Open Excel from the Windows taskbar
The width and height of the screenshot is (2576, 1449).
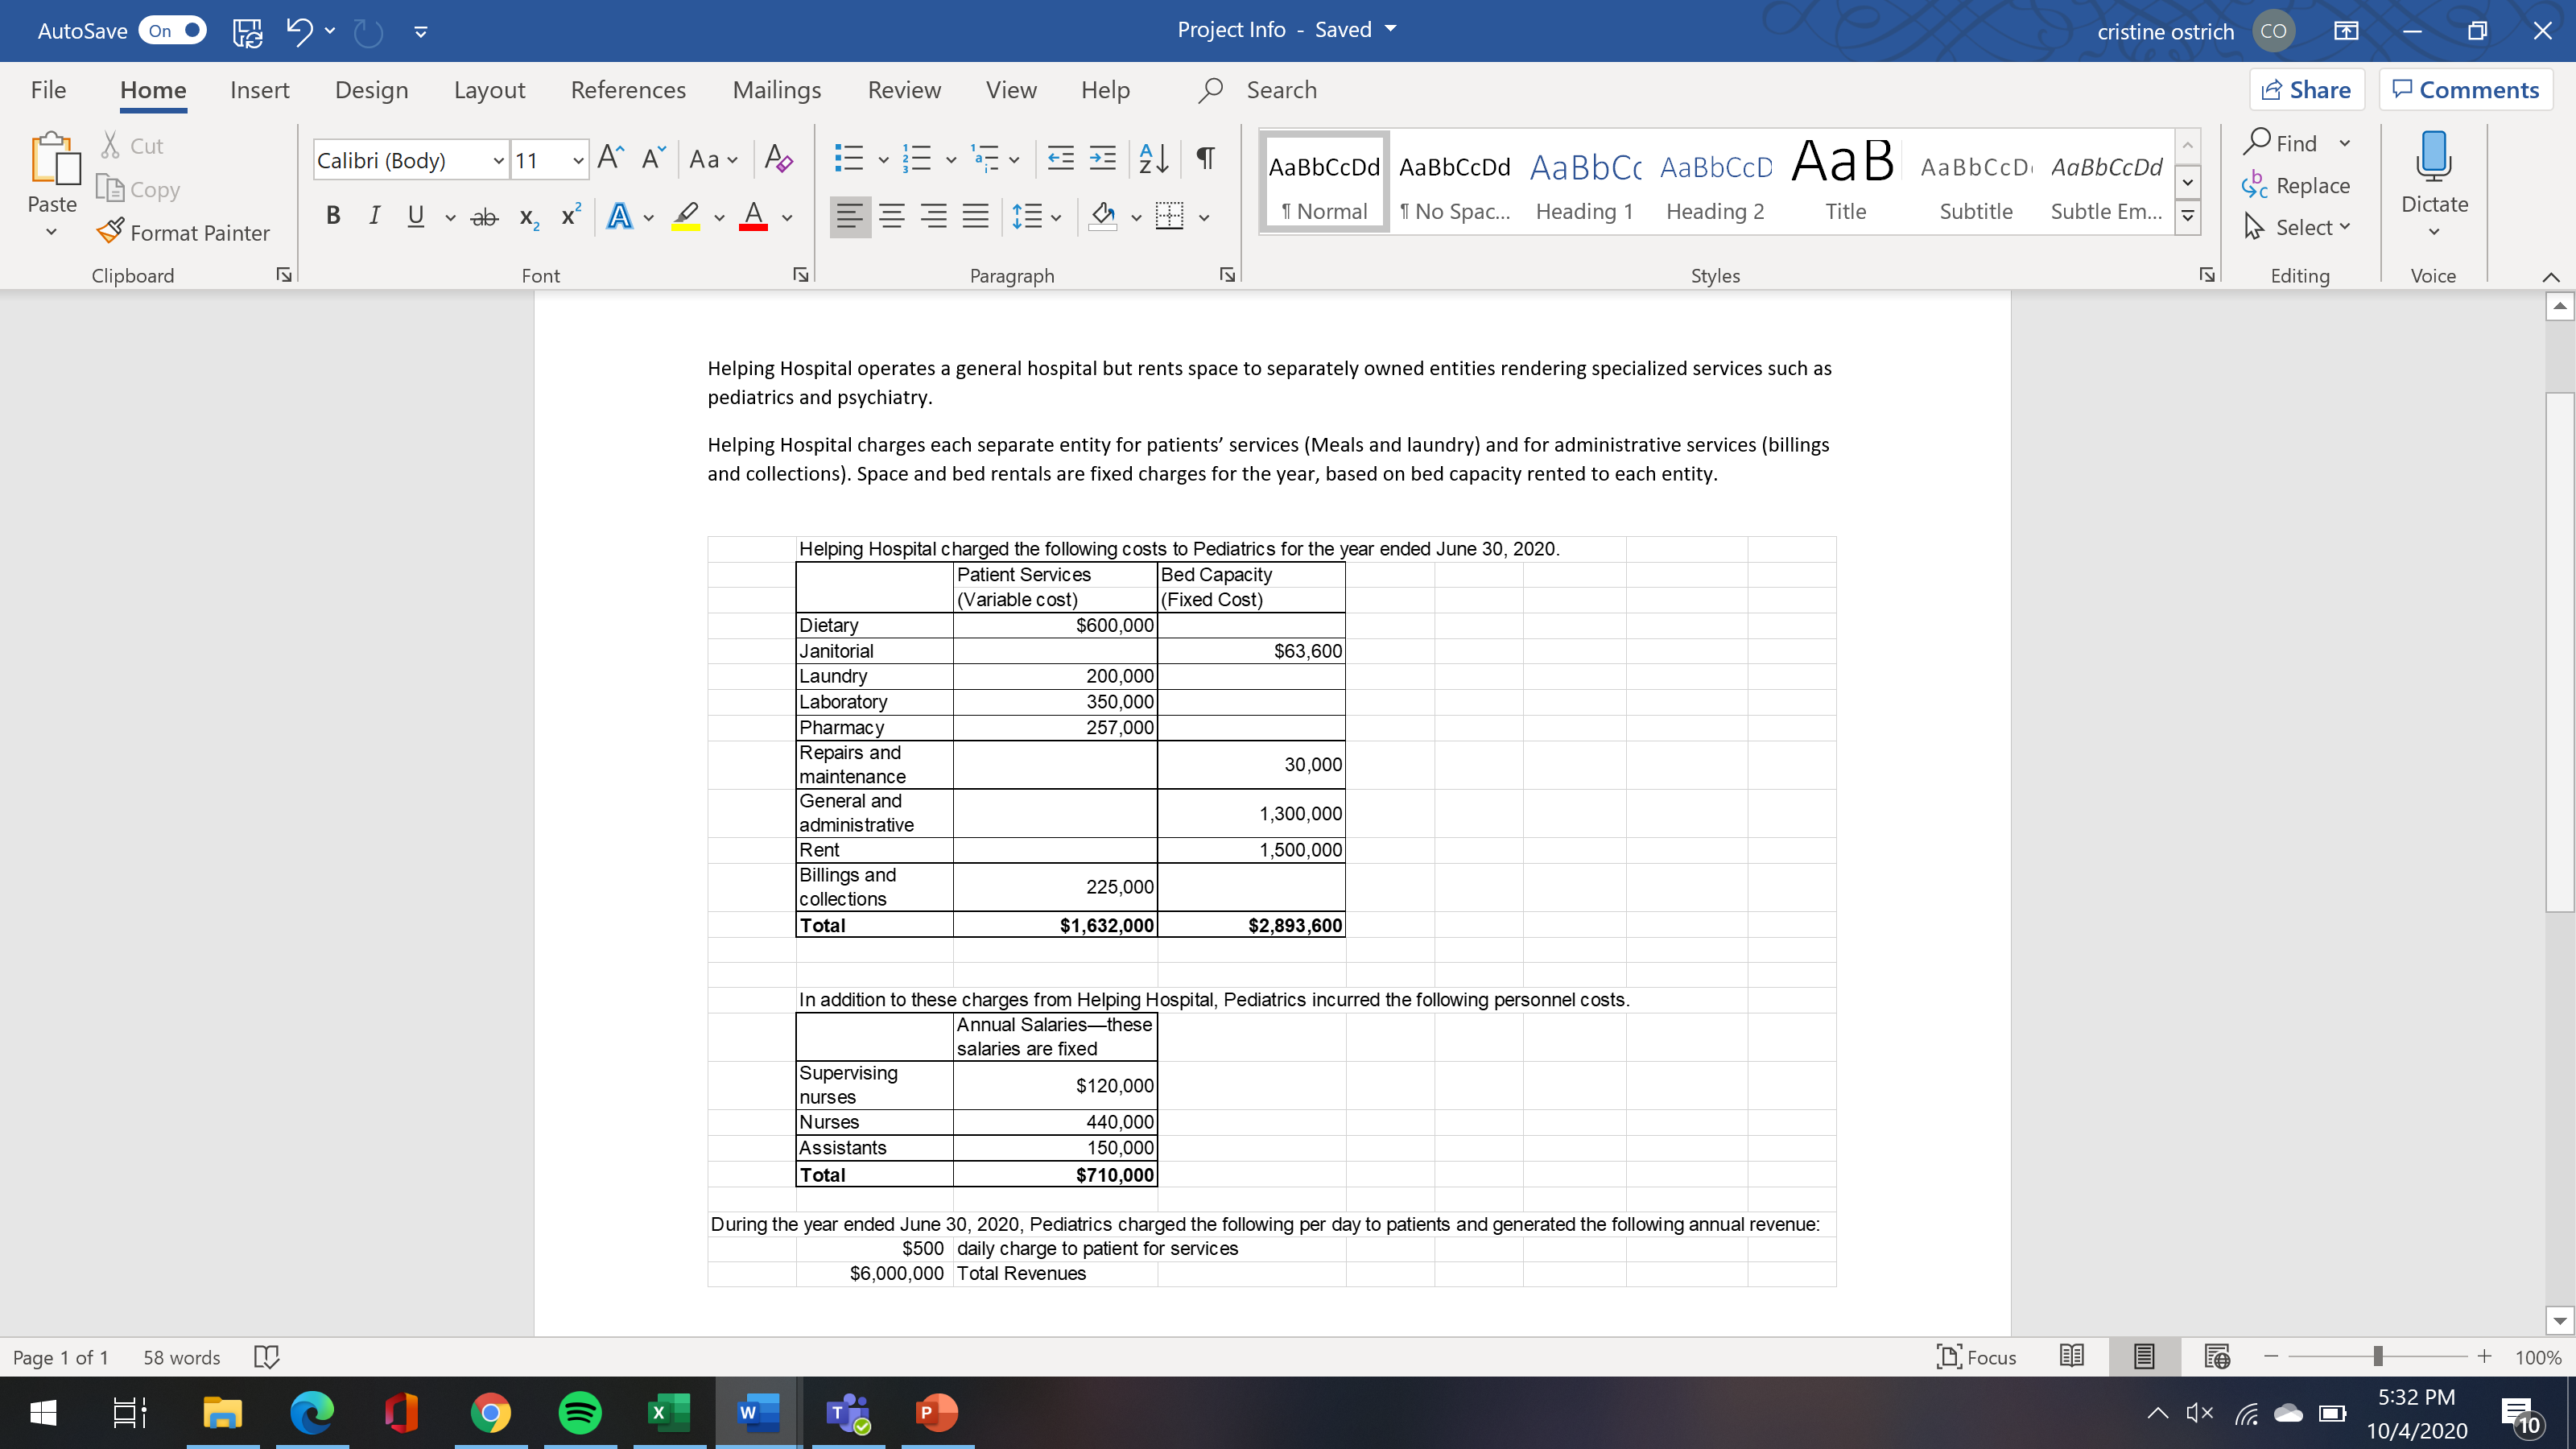[x=668, y=1412]
